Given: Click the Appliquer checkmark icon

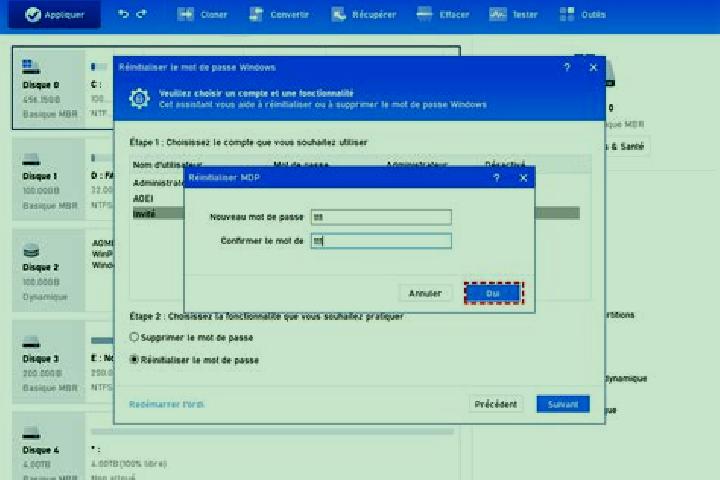Looking at the screenshot, I should pos(33,15).
